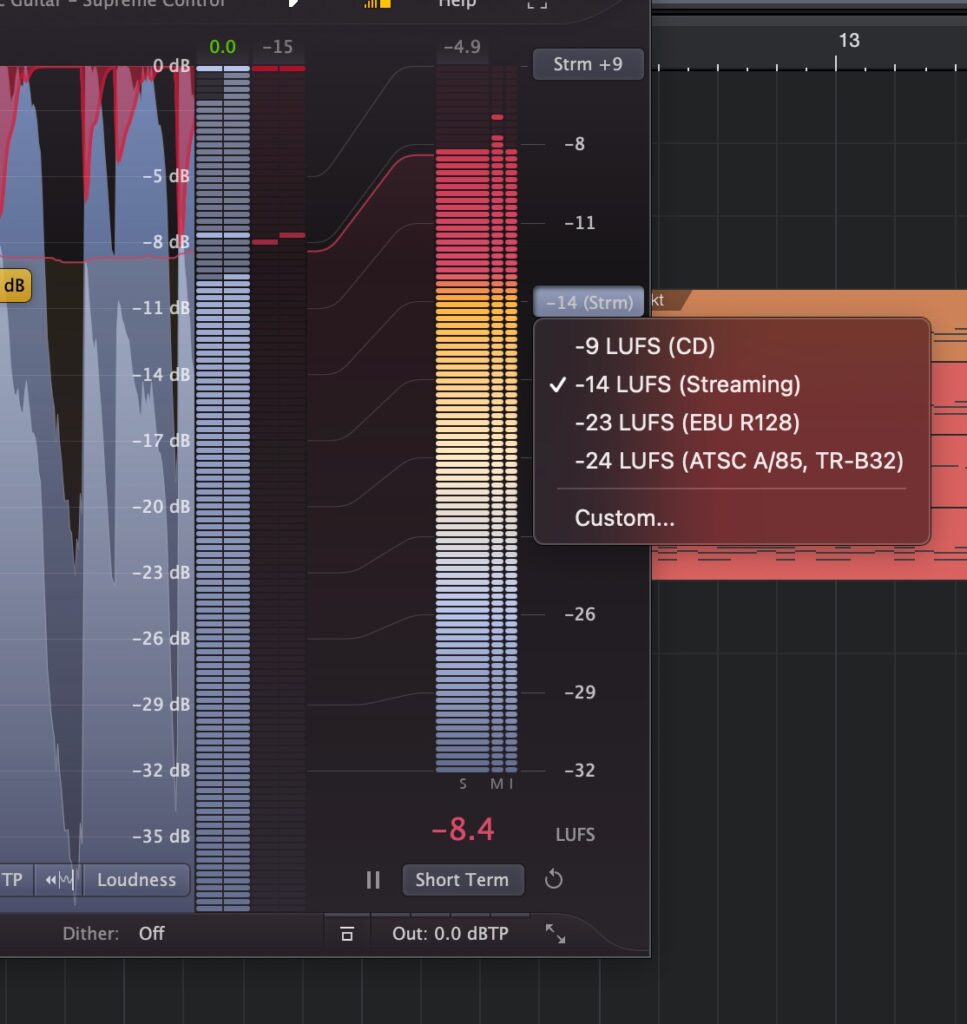Click bar 13 on the timeline ruler

pyautogui.click(x=848, y=41)
